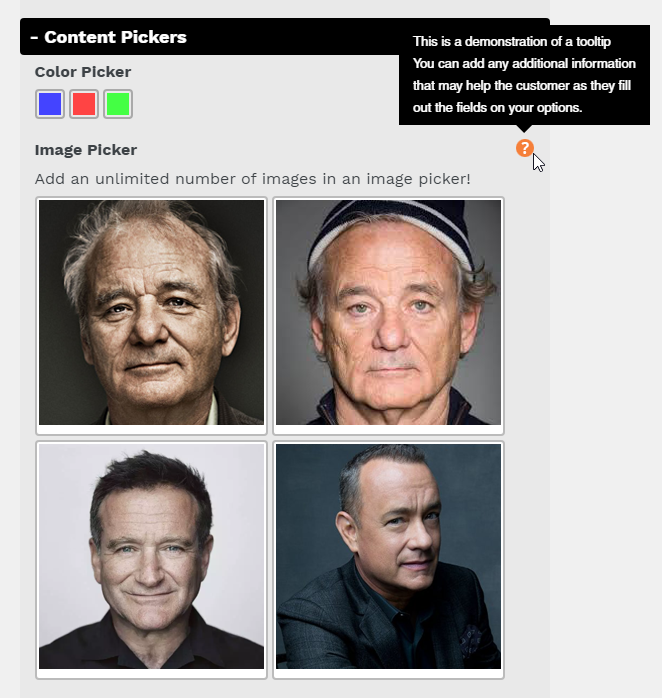Select the photo of man in striped beanie
Viewport: 662px width, 698px height.
click(388, 312)
